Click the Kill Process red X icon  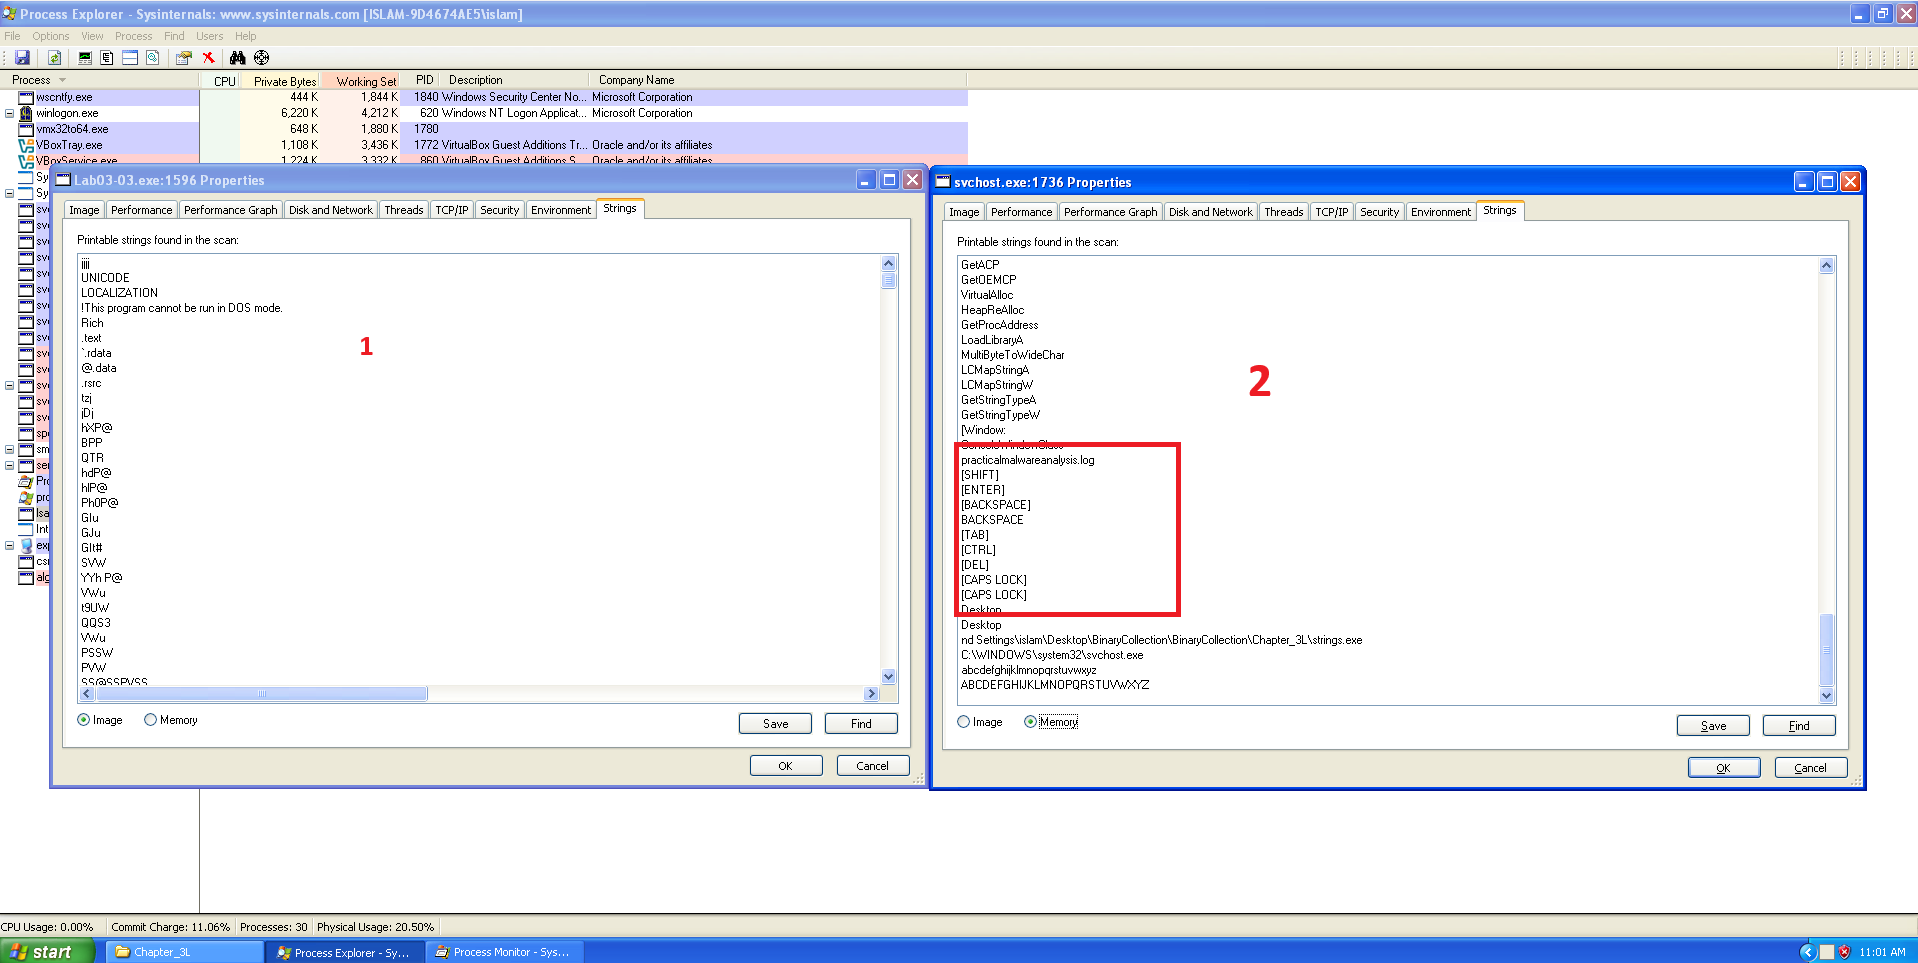[208, 58]
